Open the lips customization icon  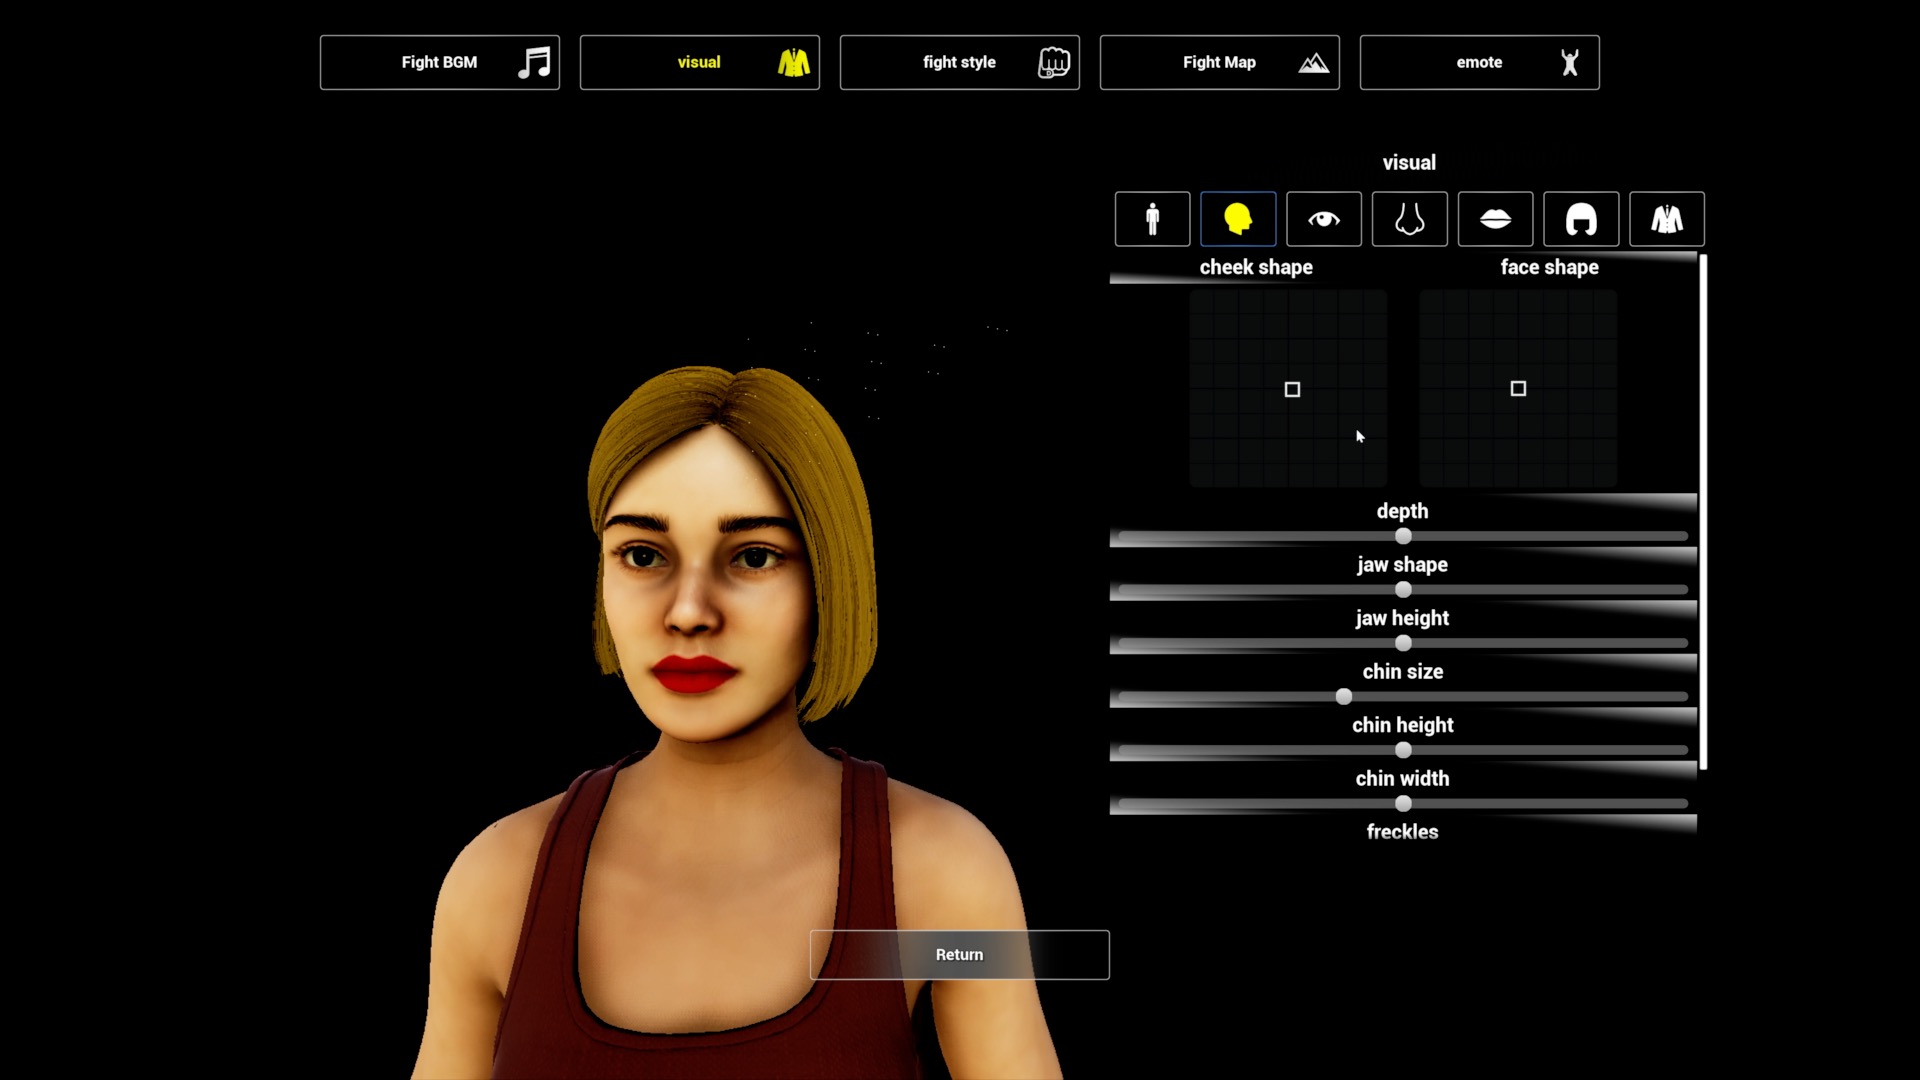(1495, 219)
